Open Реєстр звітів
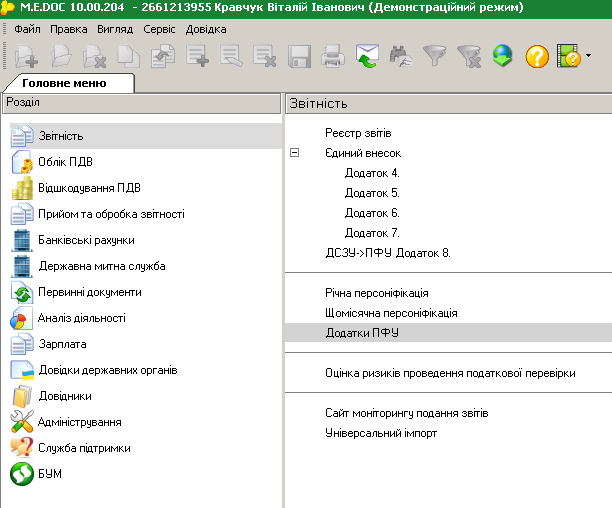The image size is (612, 508). click(x=357, y=133)
